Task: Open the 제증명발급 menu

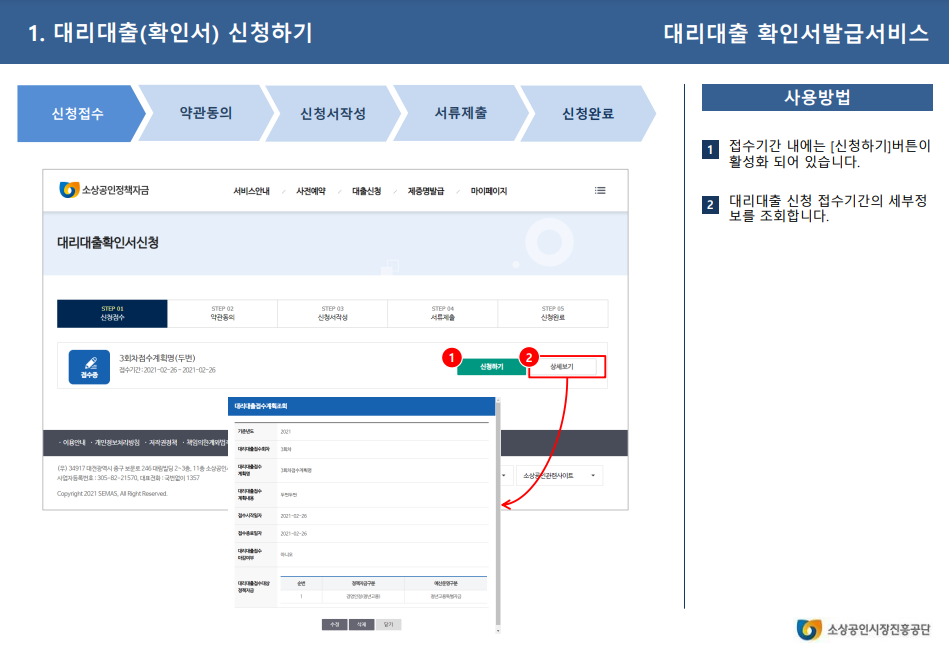Action: point(425,191)
